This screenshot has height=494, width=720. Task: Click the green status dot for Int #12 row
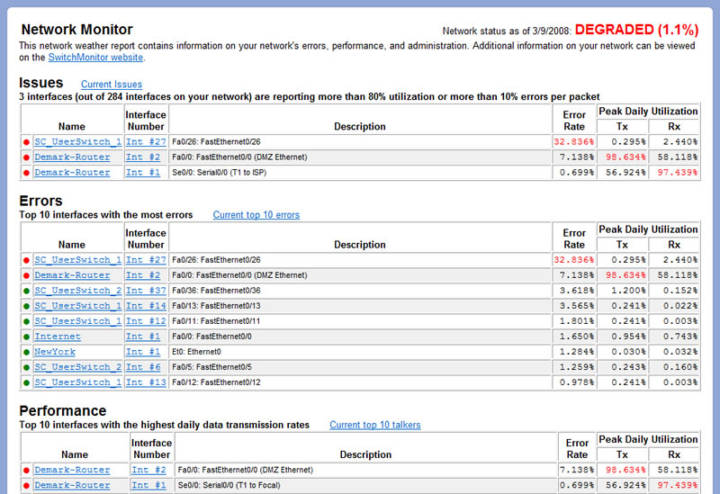tap(26, 321)
